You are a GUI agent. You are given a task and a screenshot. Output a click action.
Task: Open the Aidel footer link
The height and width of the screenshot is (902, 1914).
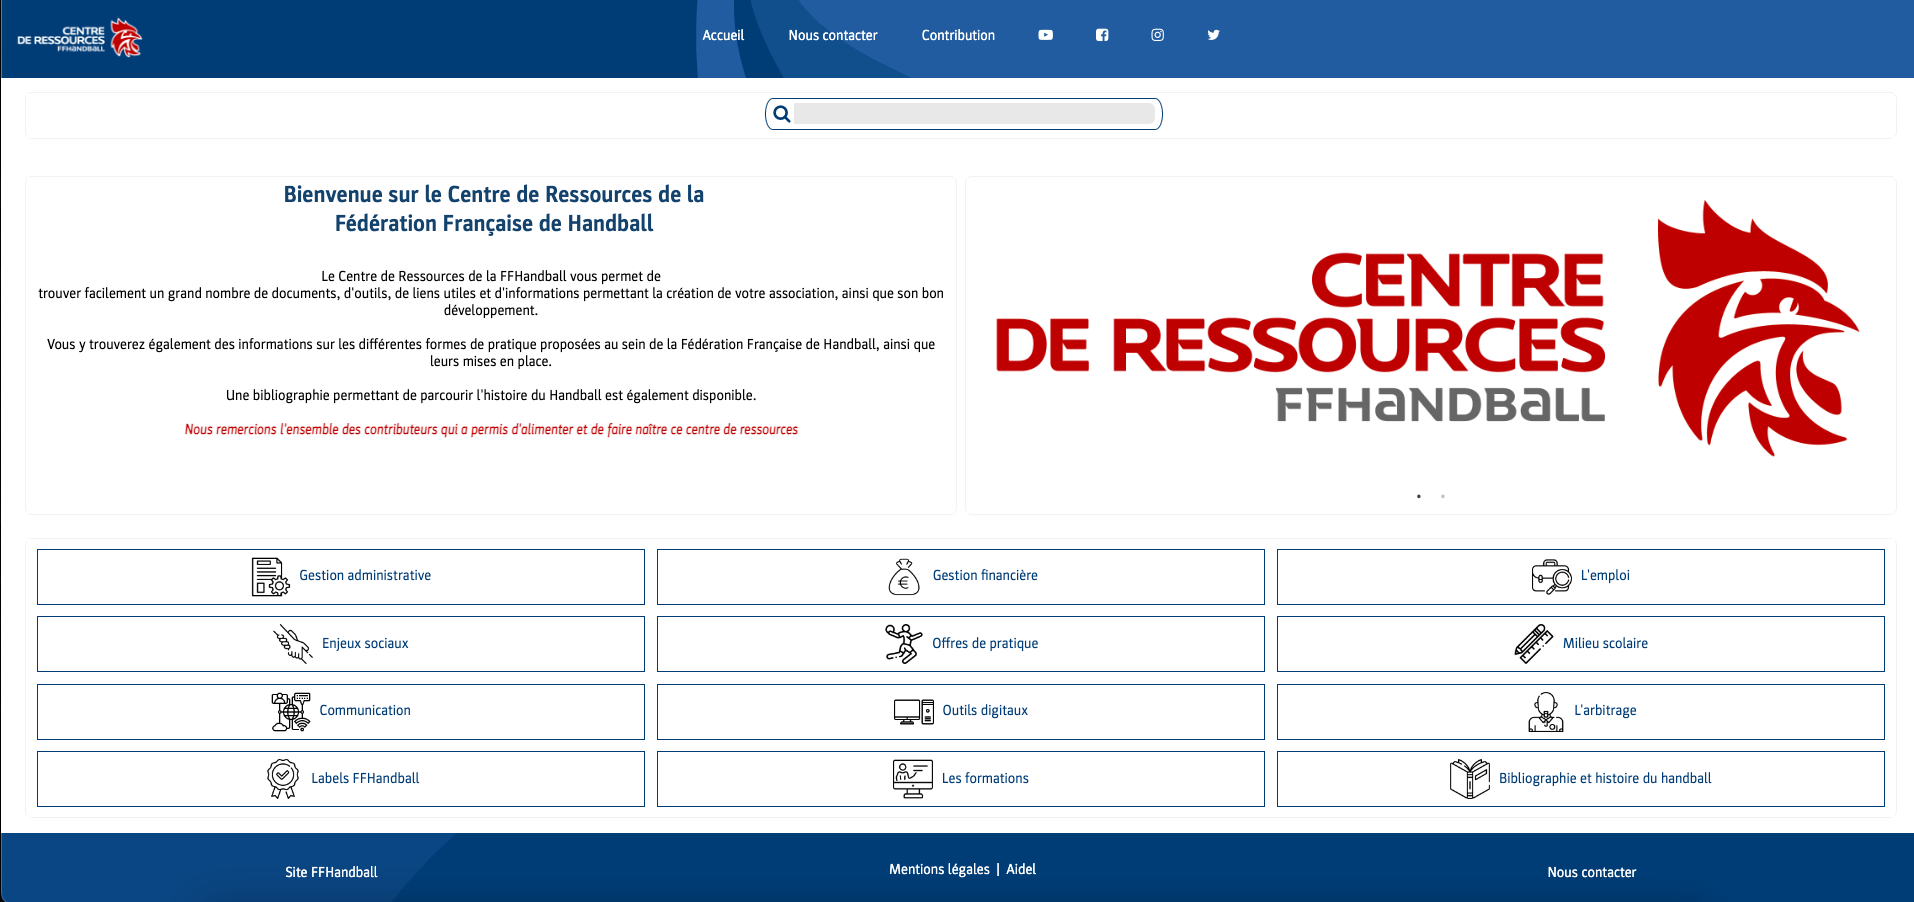click(1021, 869)
